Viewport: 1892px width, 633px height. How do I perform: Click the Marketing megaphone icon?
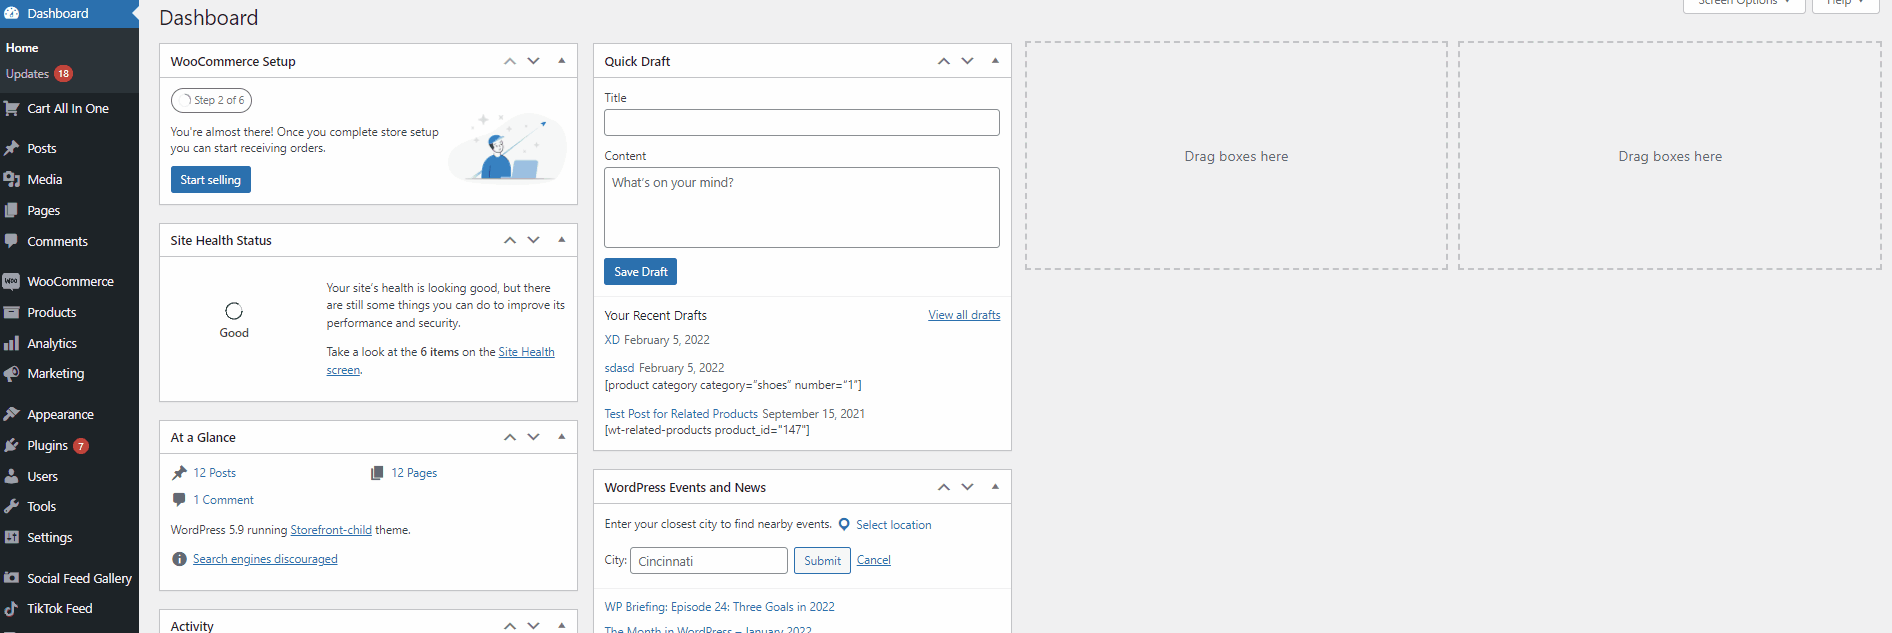(x=12, y=373)
